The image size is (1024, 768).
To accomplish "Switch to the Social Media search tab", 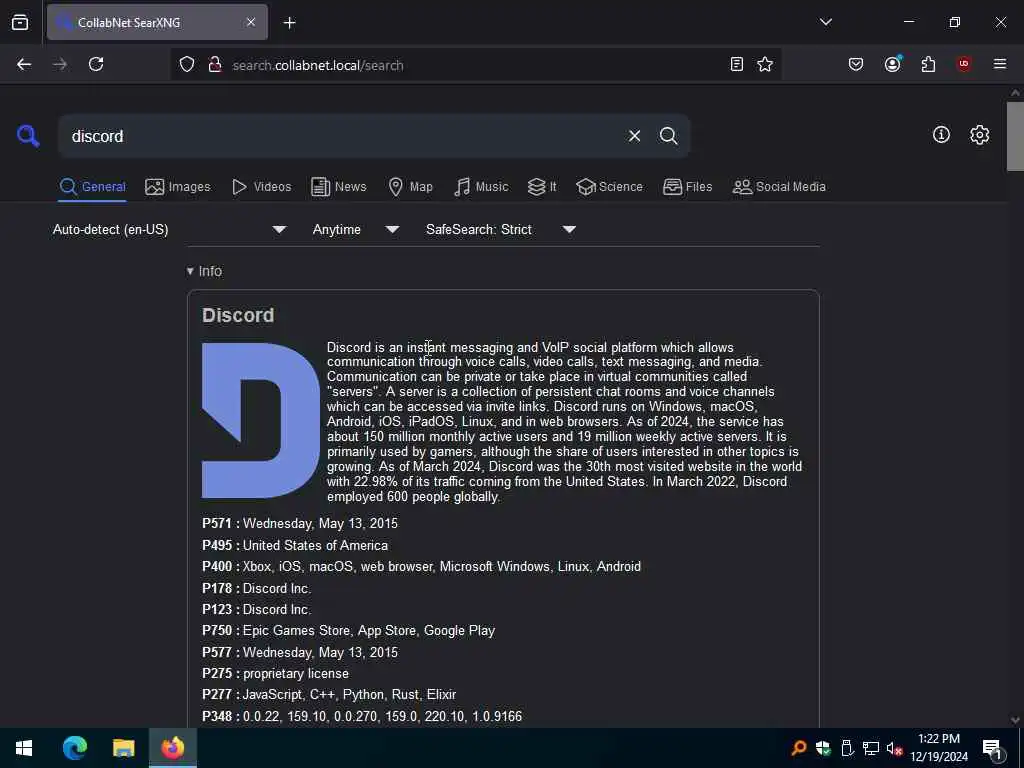I will point(779,187).
